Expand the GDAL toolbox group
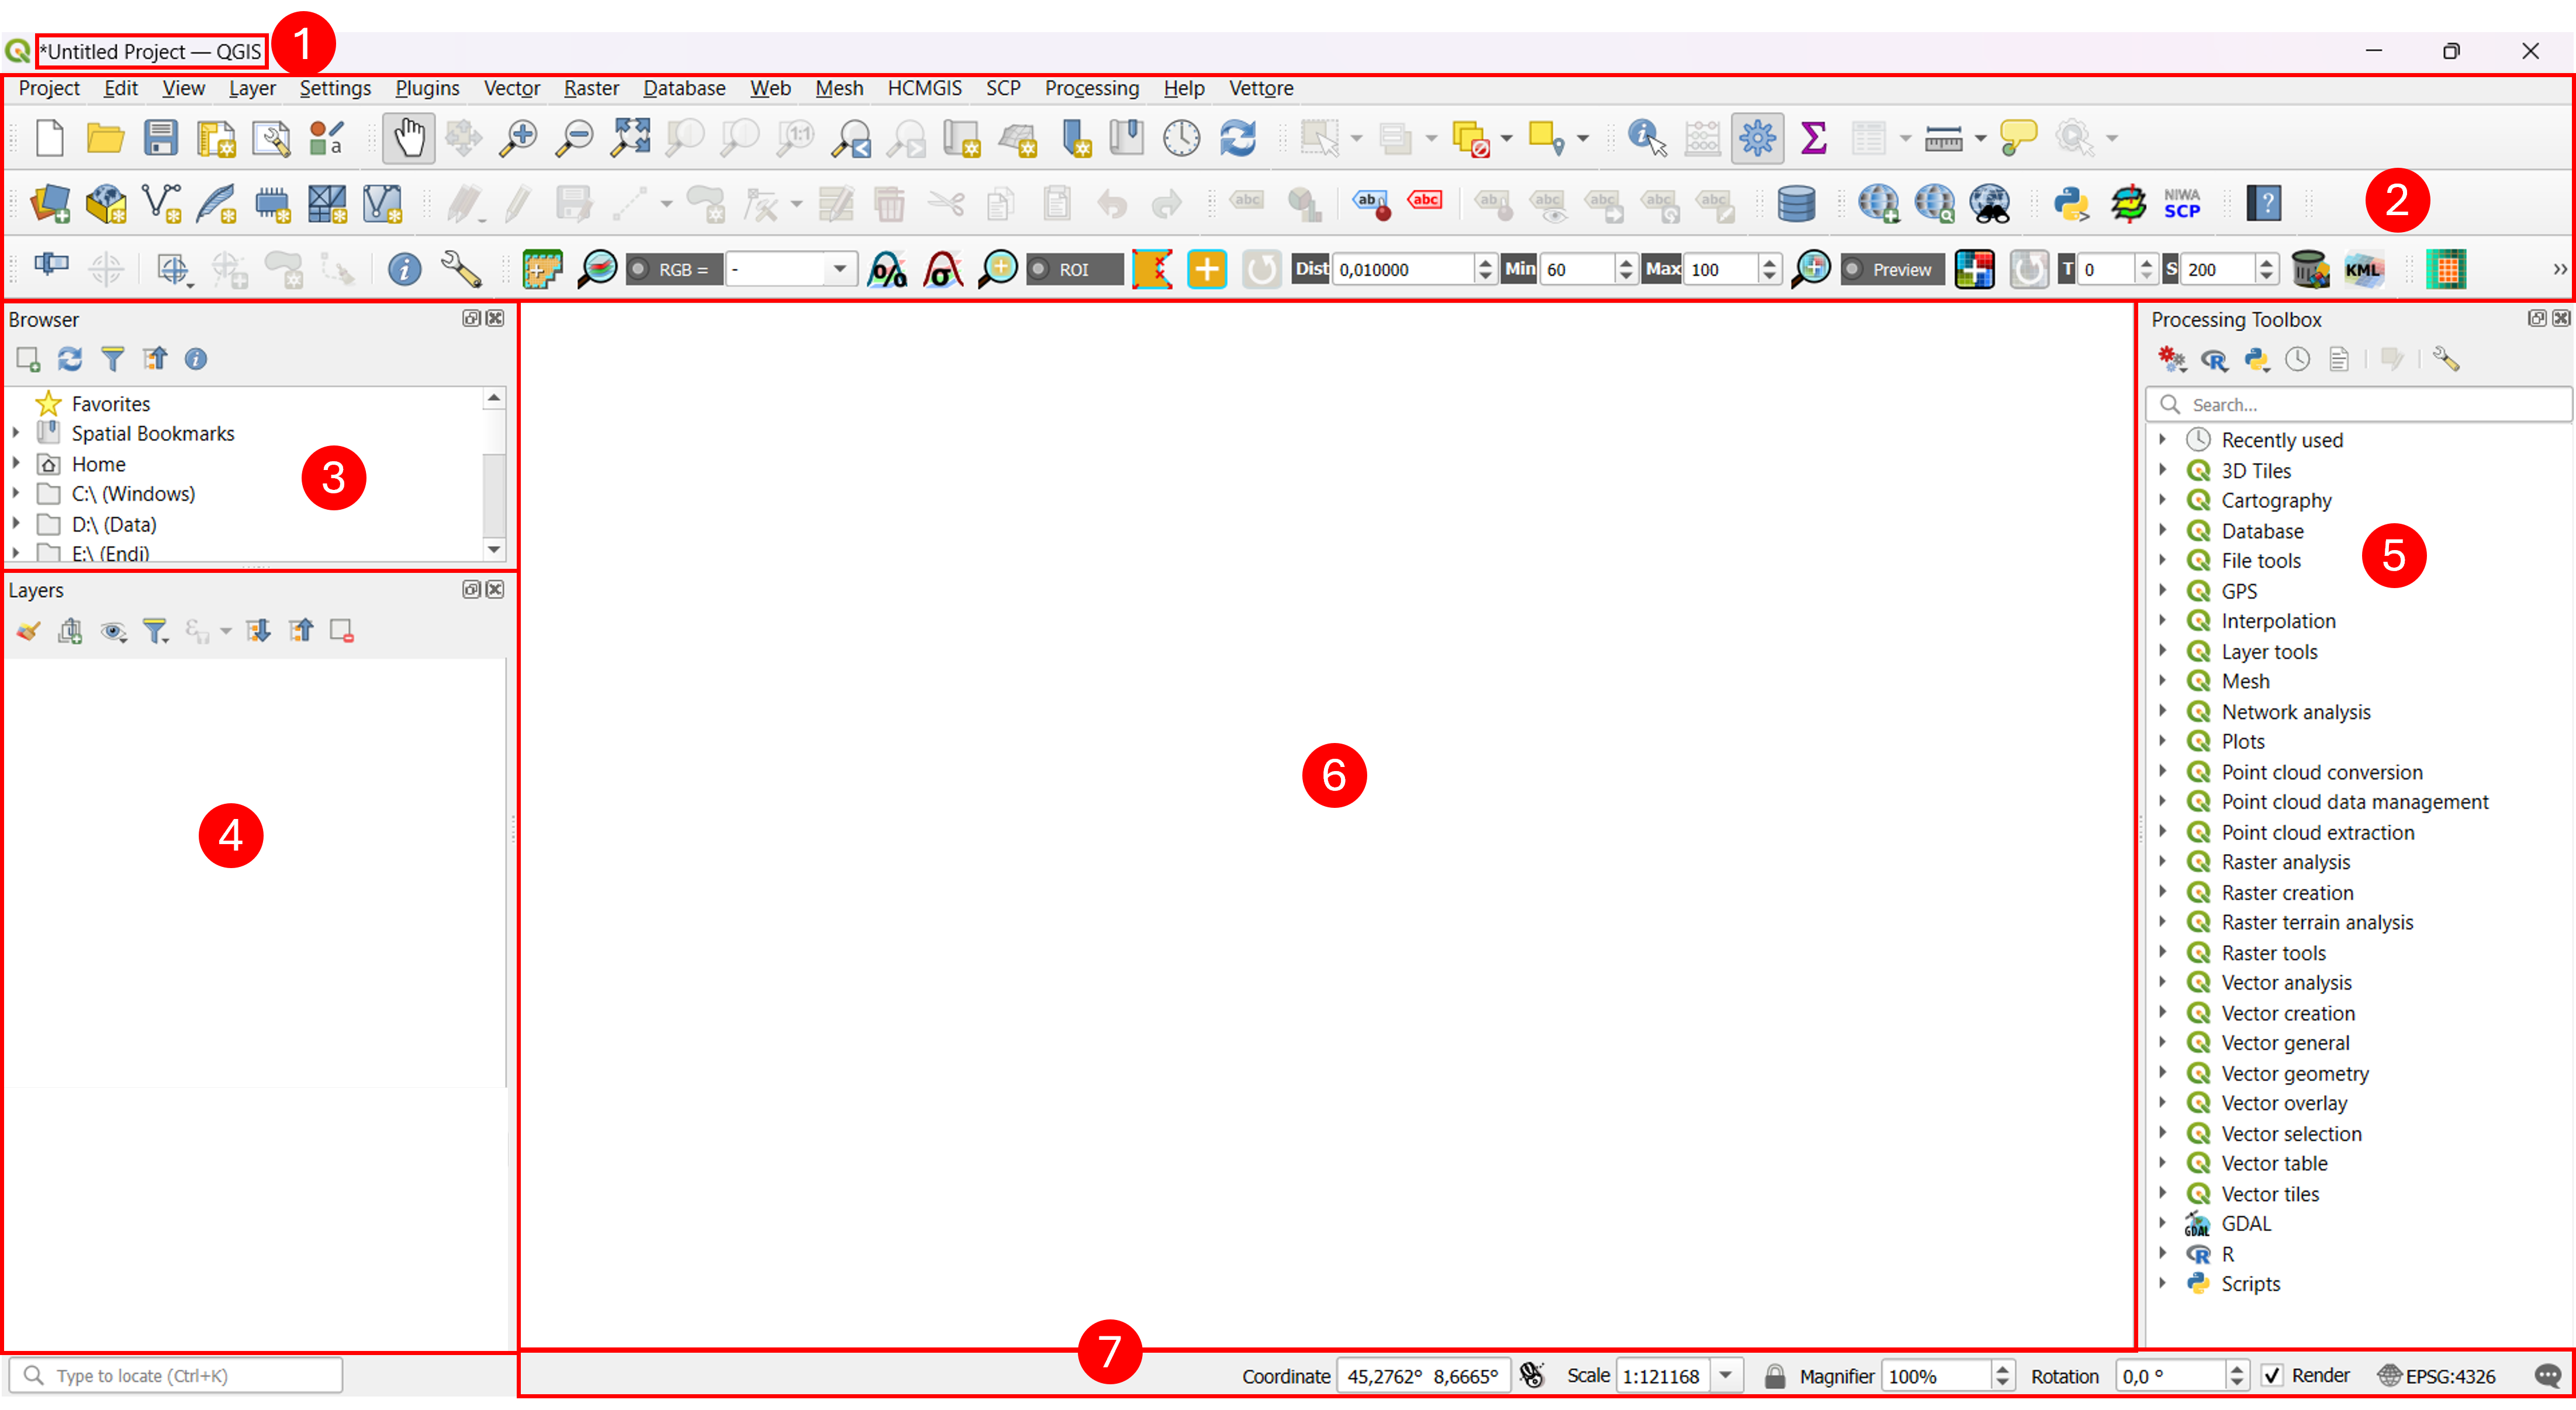Image resolution: width=2576 pixels, height=1410 pixels. tap(2162, 1223)
